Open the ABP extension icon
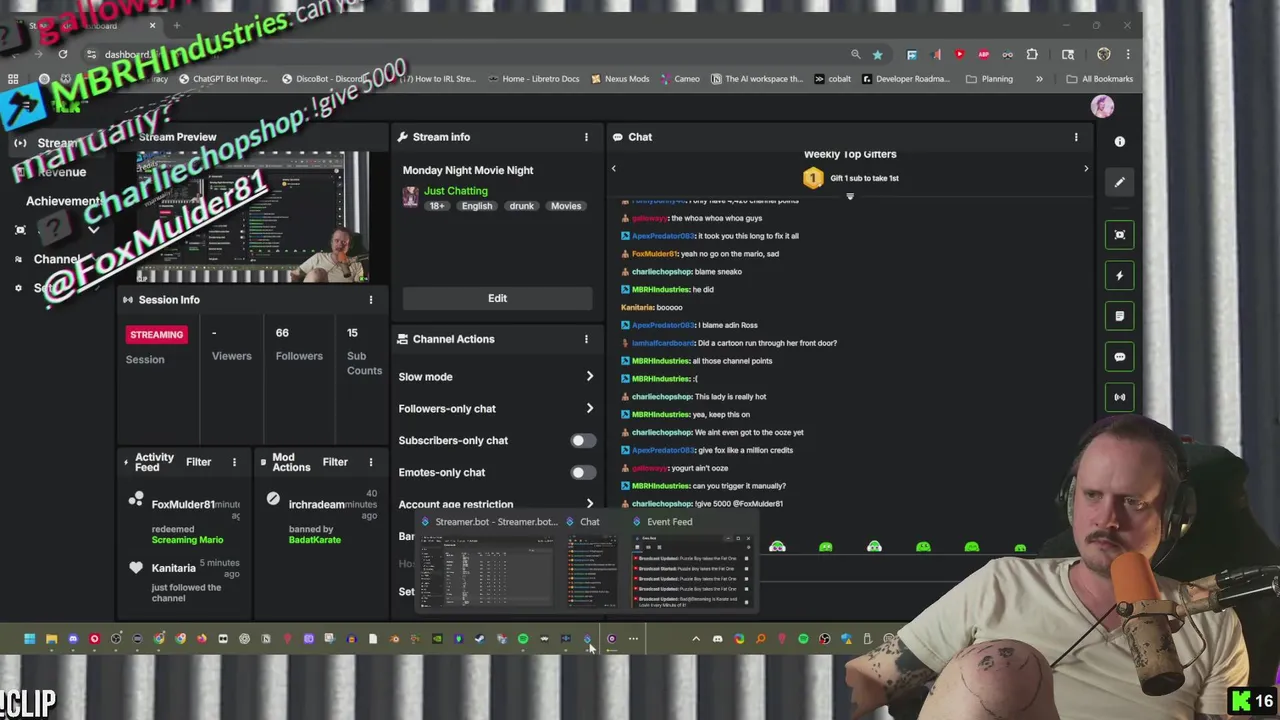The height and width of the screenshot is (720, 1280). 983,55
